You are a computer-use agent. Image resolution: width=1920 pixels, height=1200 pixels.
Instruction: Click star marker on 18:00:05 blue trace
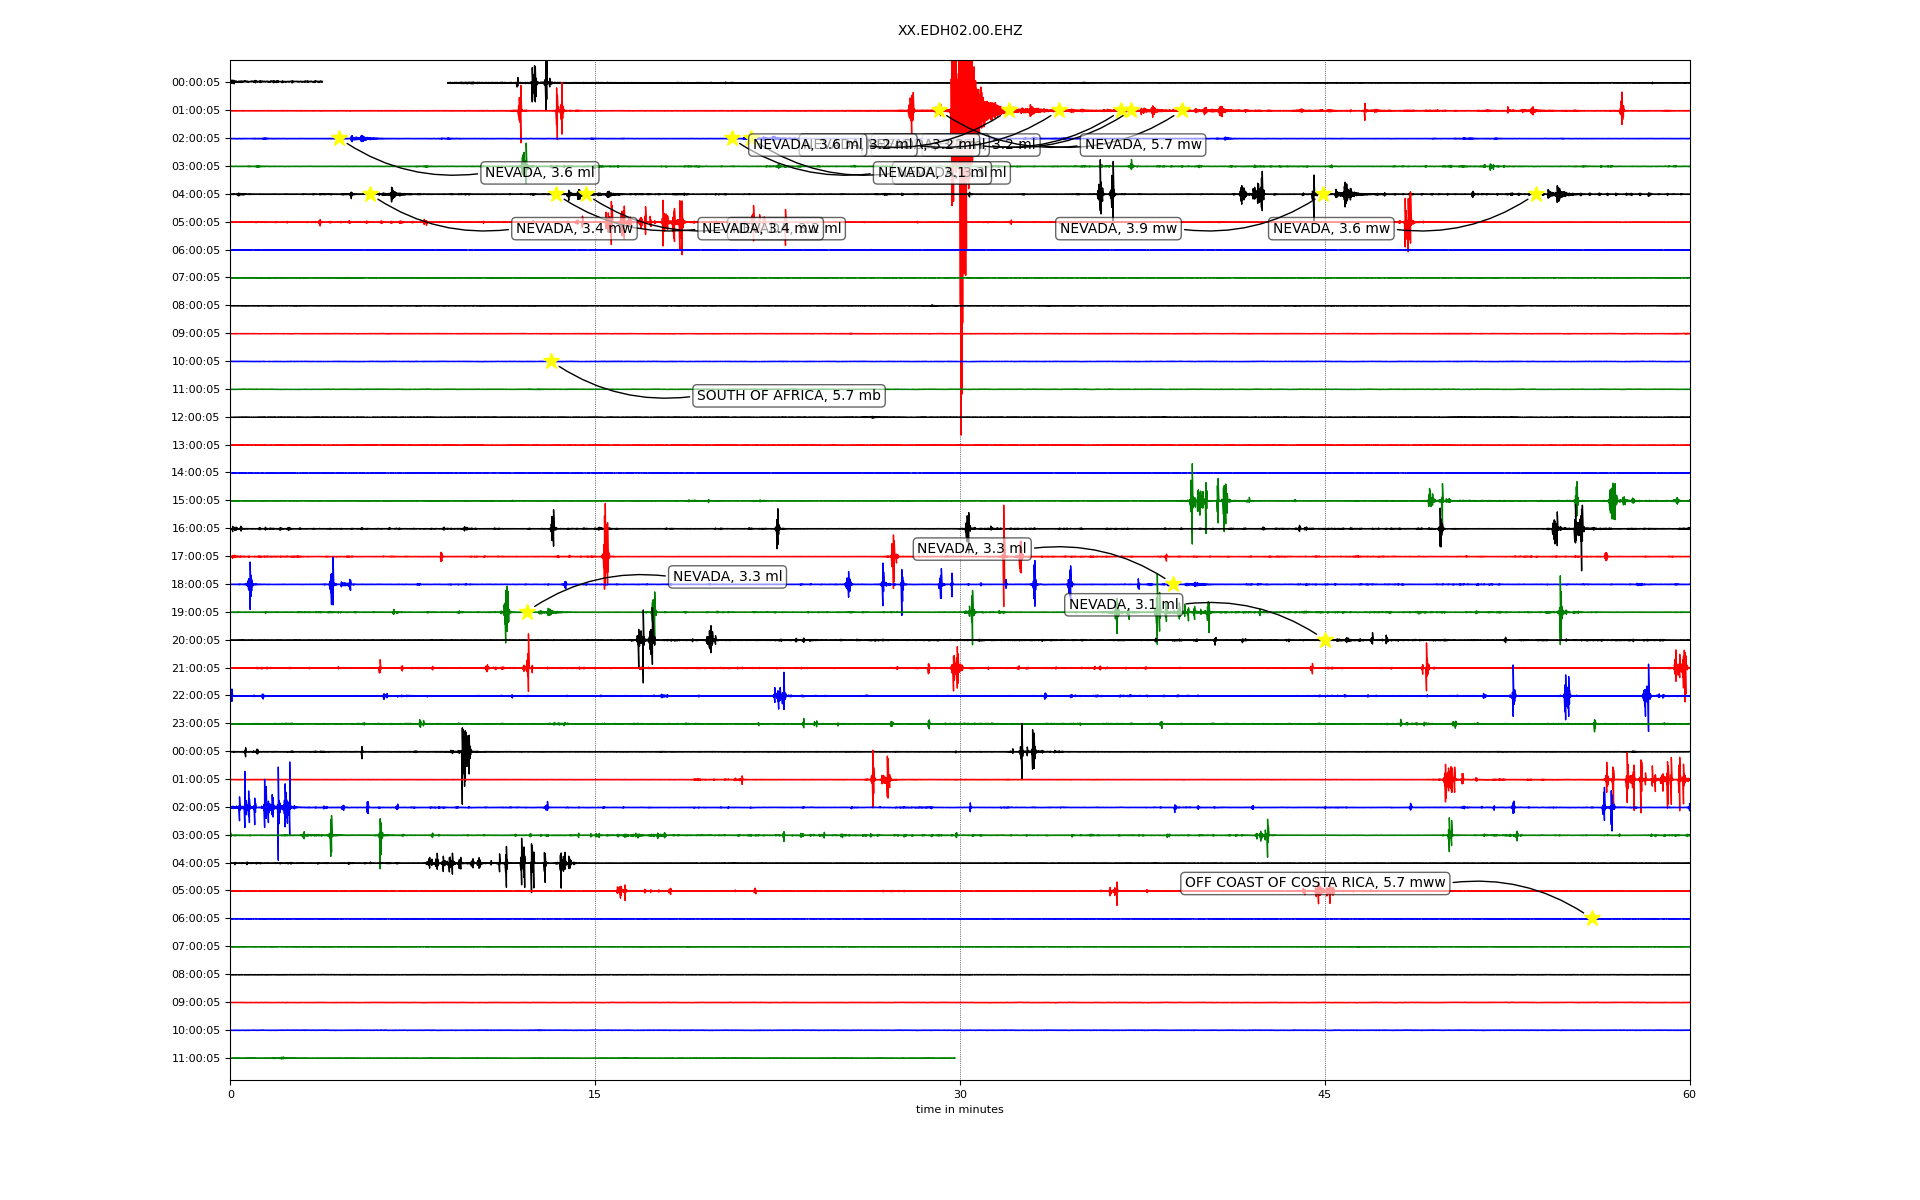click(1173, 584)
